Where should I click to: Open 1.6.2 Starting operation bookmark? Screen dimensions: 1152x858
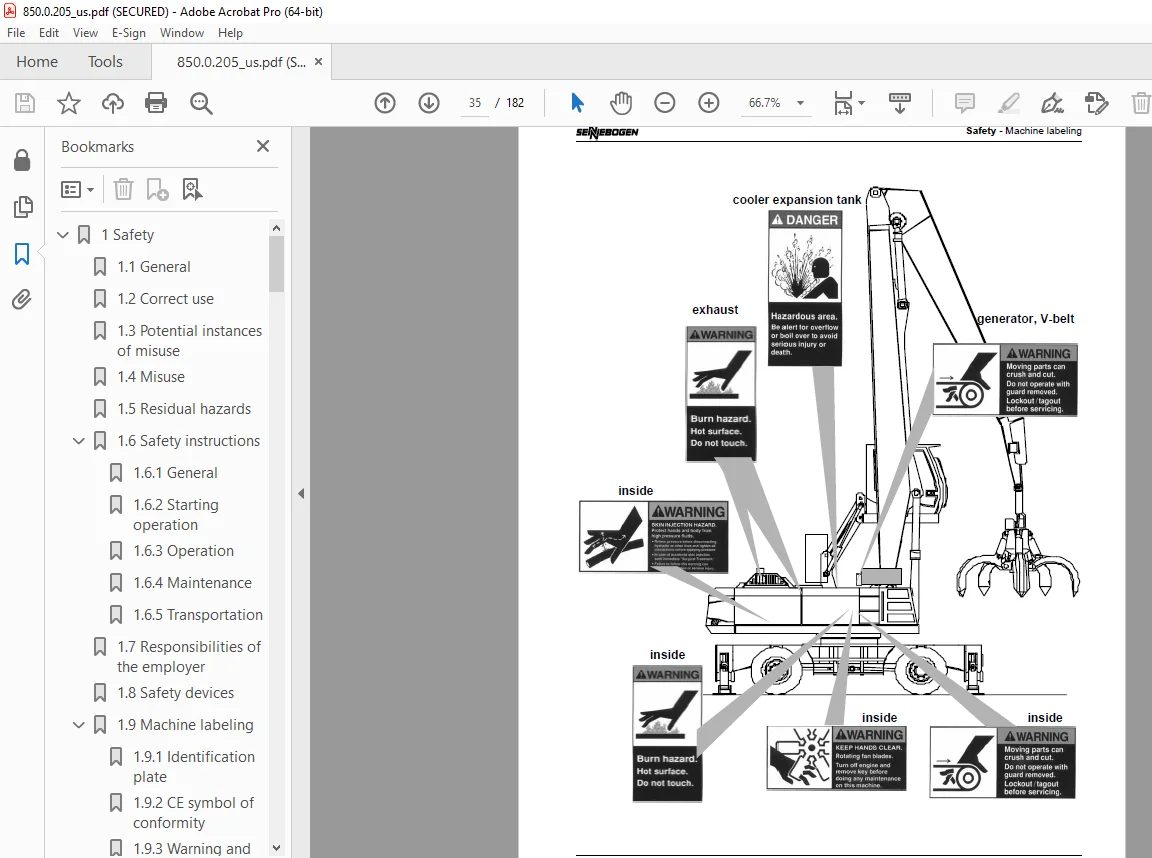tap(176, 515)
